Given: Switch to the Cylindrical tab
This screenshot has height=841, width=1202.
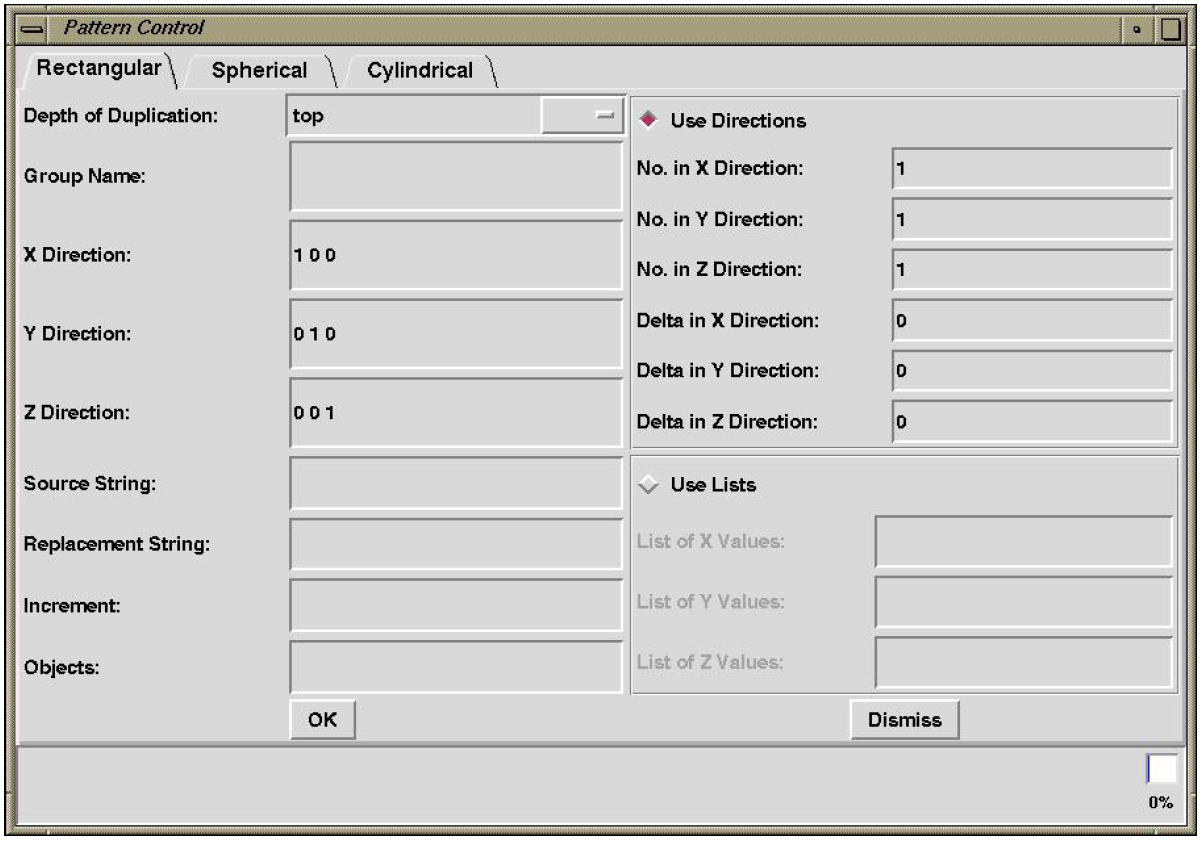Looking at the screenshot, I should 420,71.
